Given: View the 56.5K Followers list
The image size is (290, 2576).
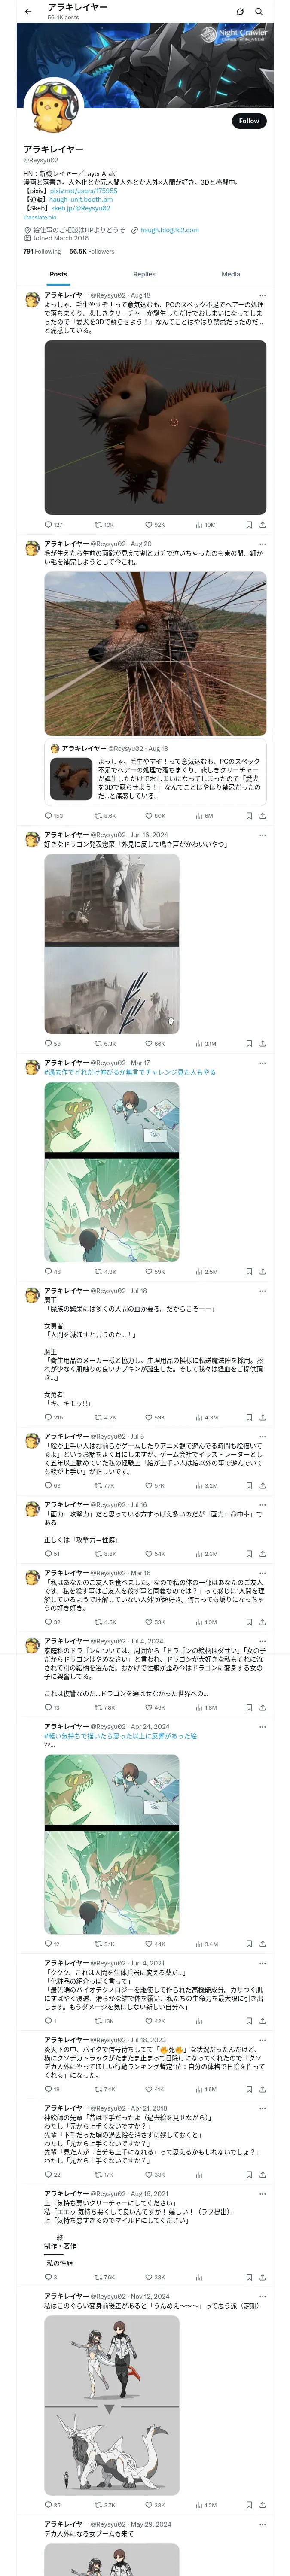Looking at the screenshot, I should coord(92,252).
